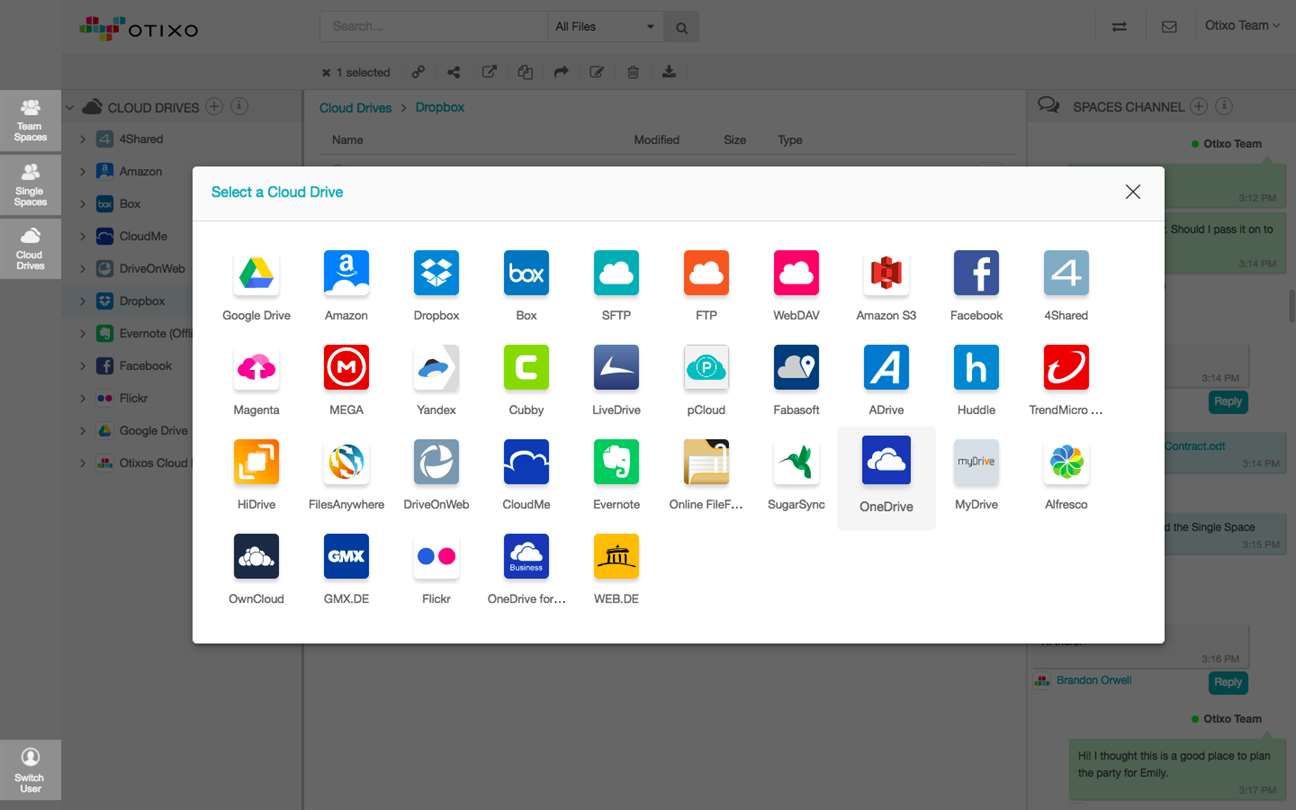This screenshot has width=1296, height=810.
Task: Expand the Dropbox drive in the tree
Action: tap(82, 301)
